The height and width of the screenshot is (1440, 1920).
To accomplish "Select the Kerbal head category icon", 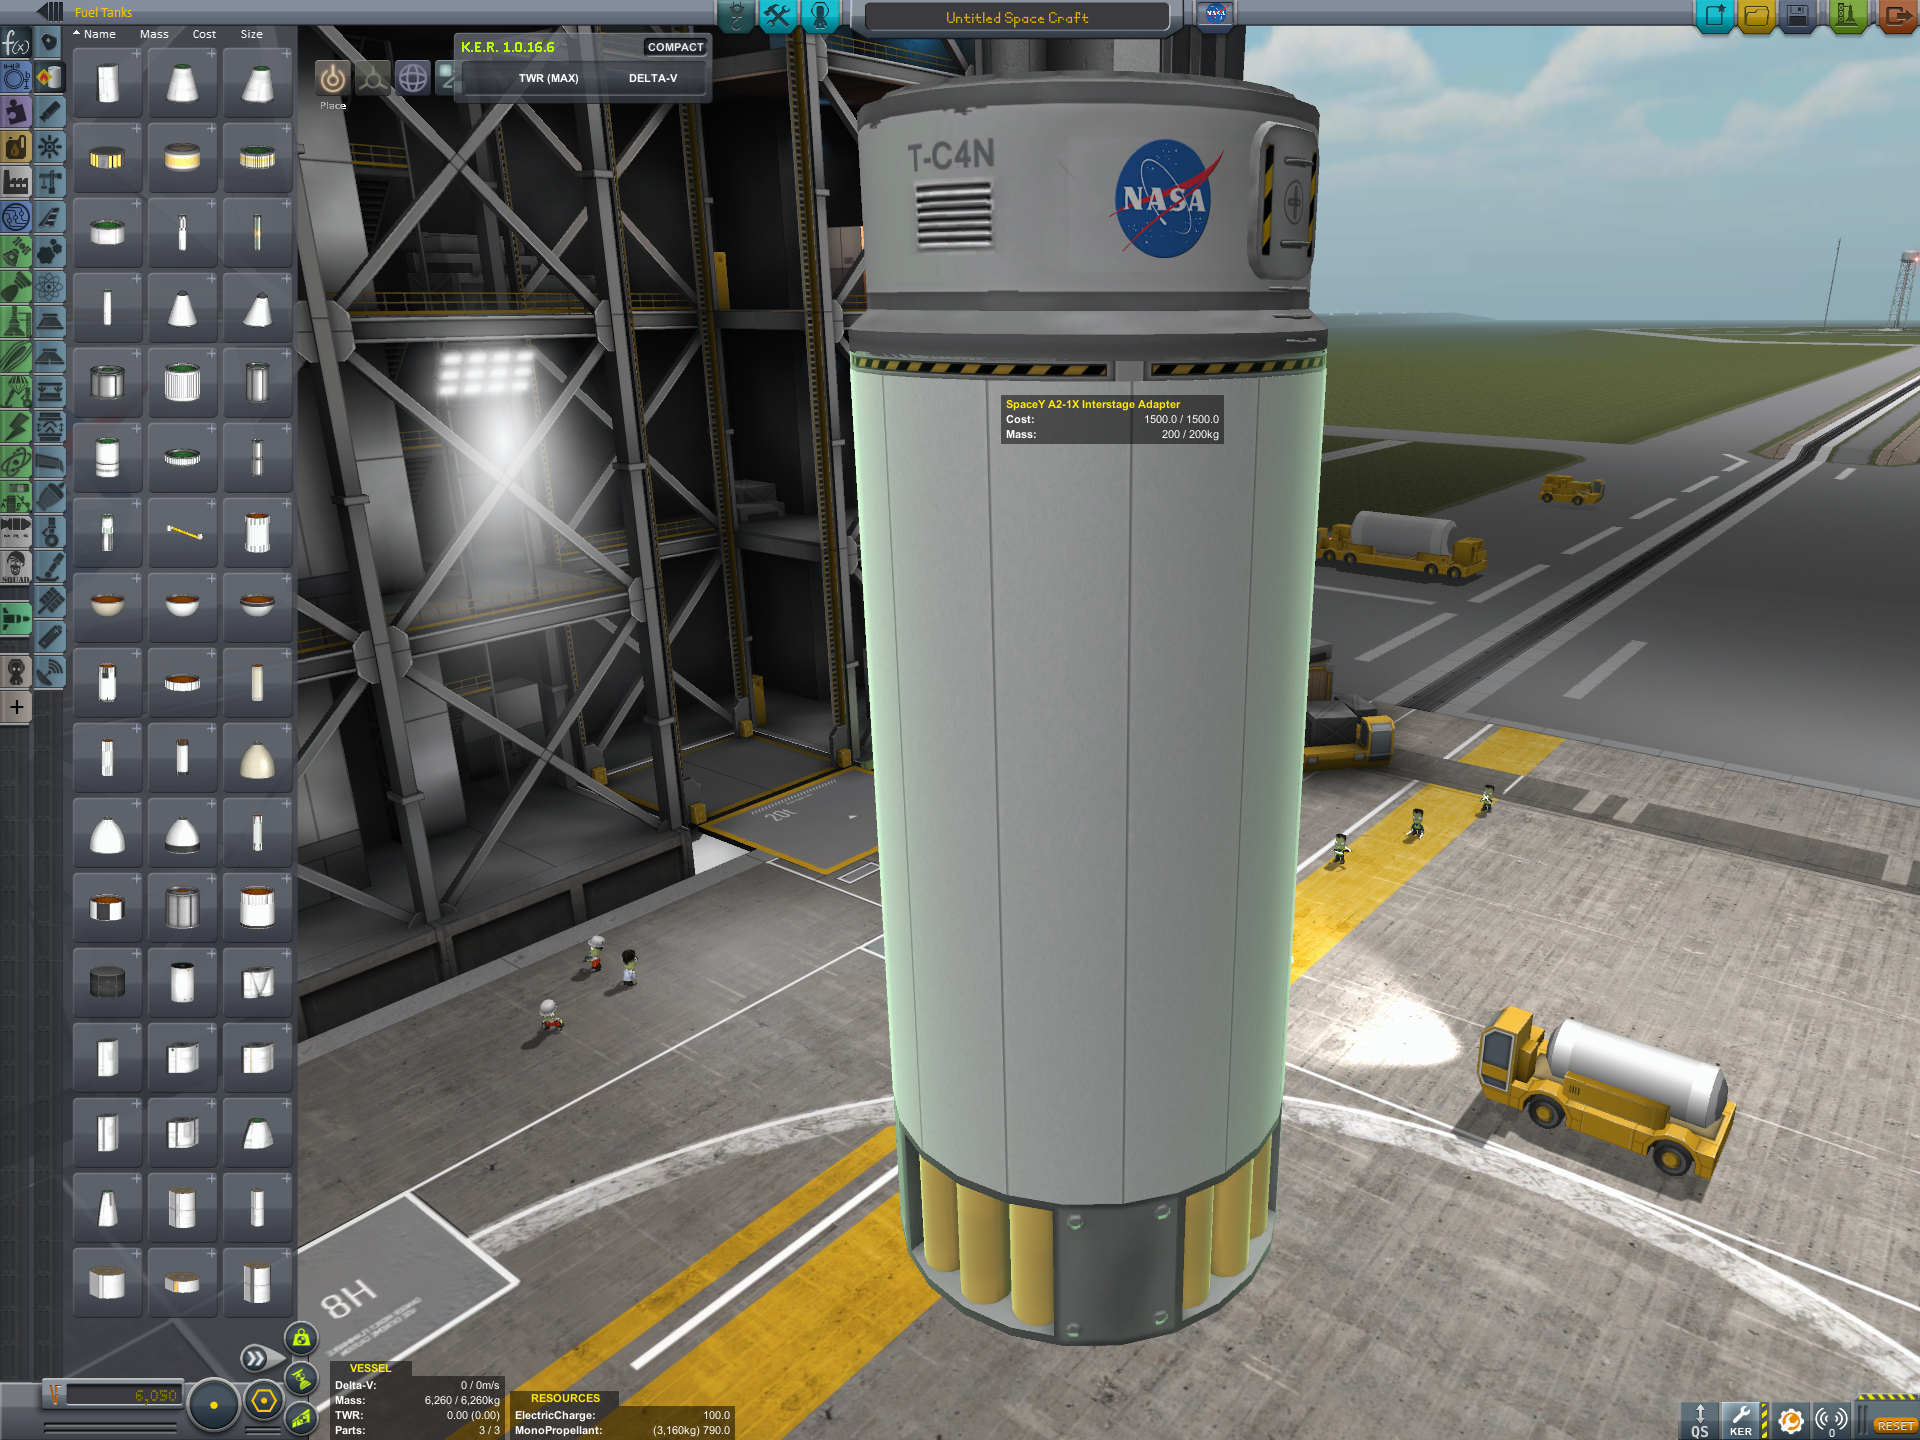I will pos(16,671).
